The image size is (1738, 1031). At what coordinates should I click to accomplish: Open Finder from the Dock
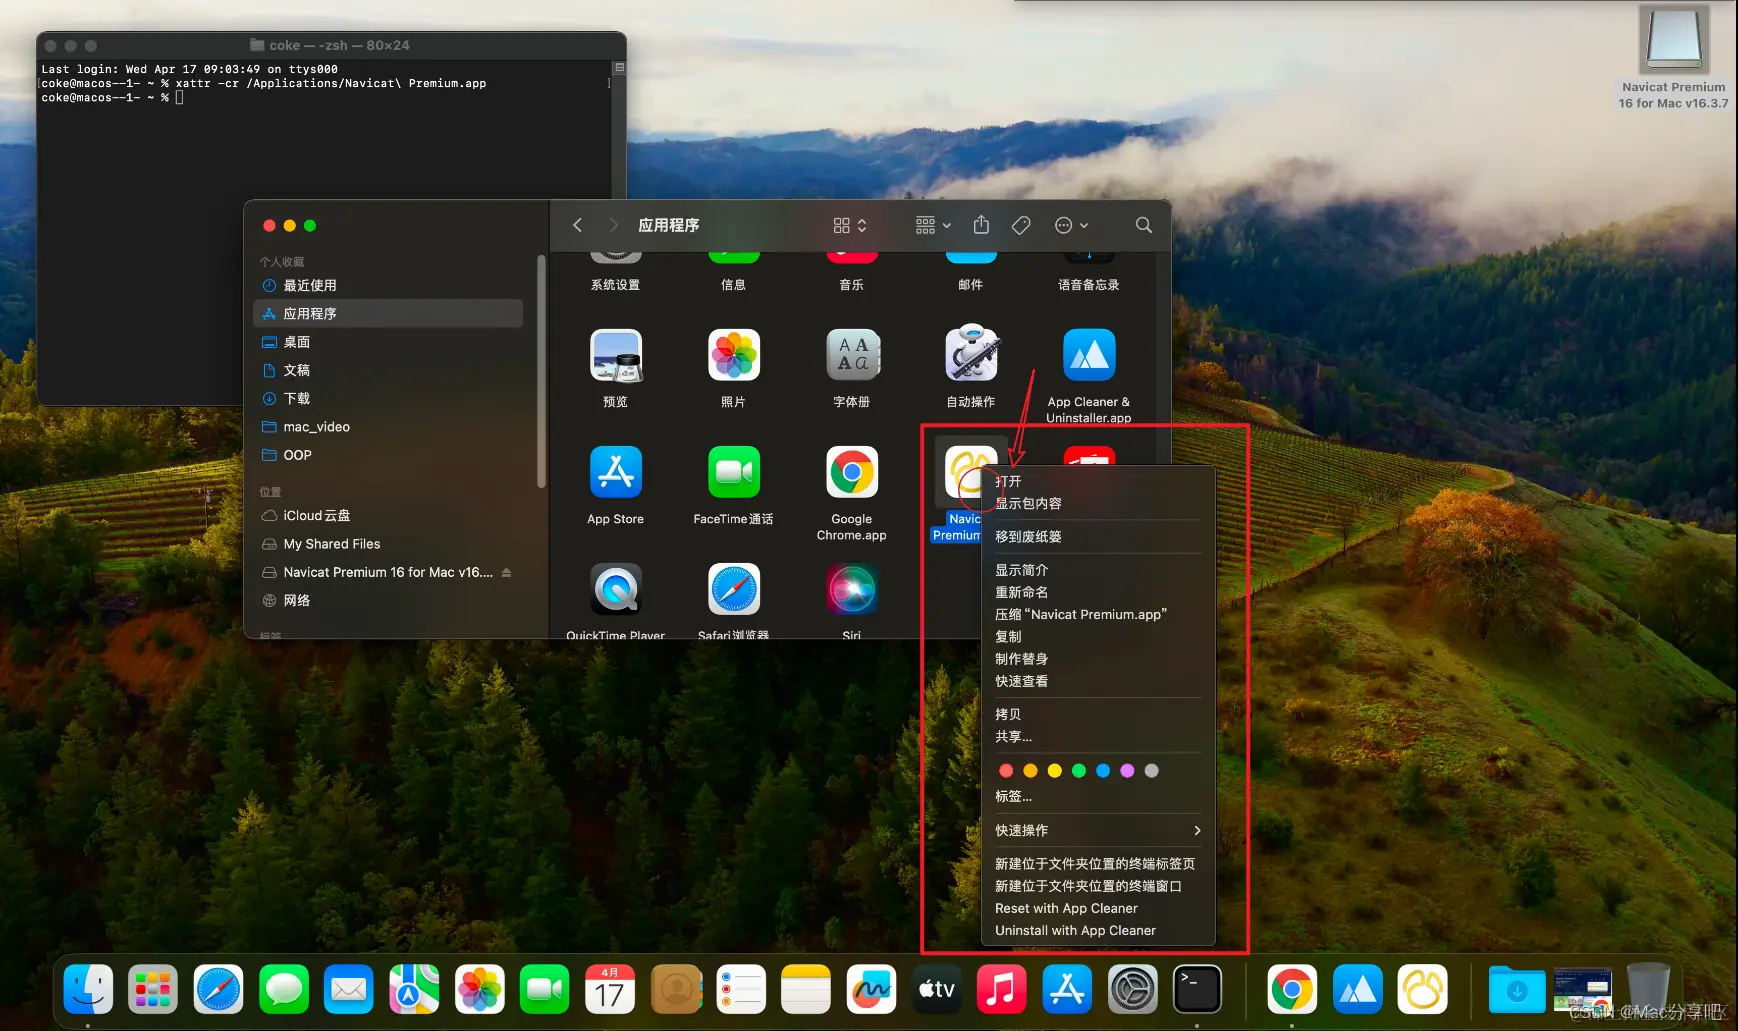[88, 990]
